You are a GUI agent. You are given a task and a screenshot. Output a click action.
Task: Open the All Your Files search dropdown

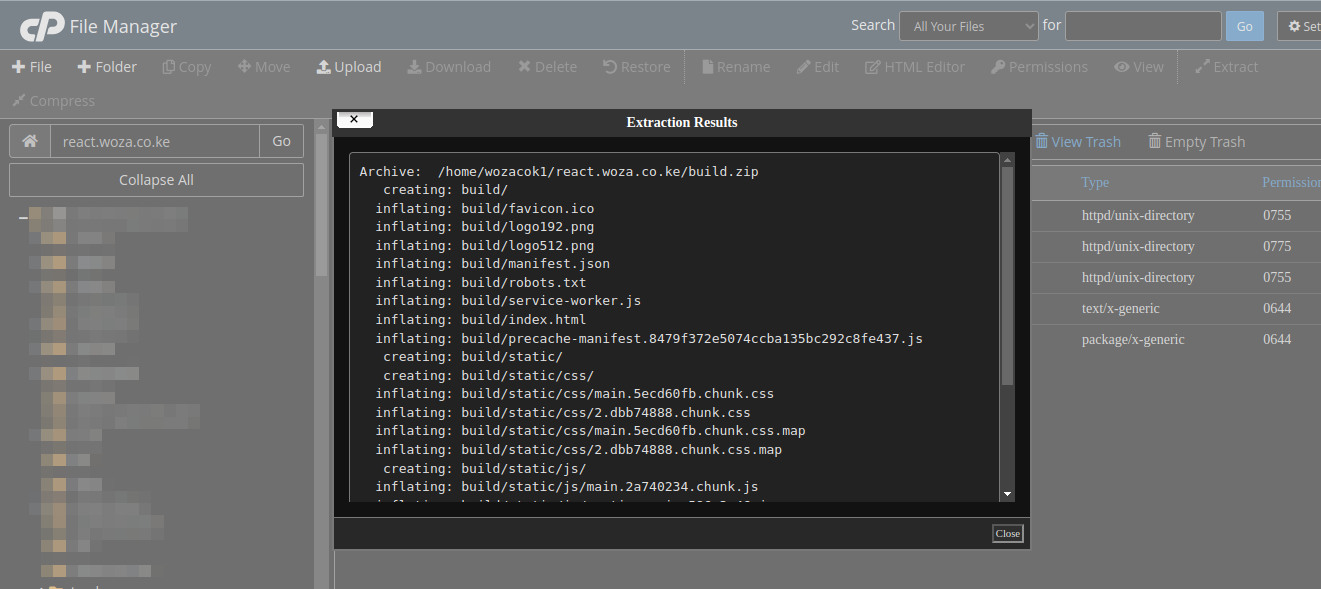click(x=969, y=27)
